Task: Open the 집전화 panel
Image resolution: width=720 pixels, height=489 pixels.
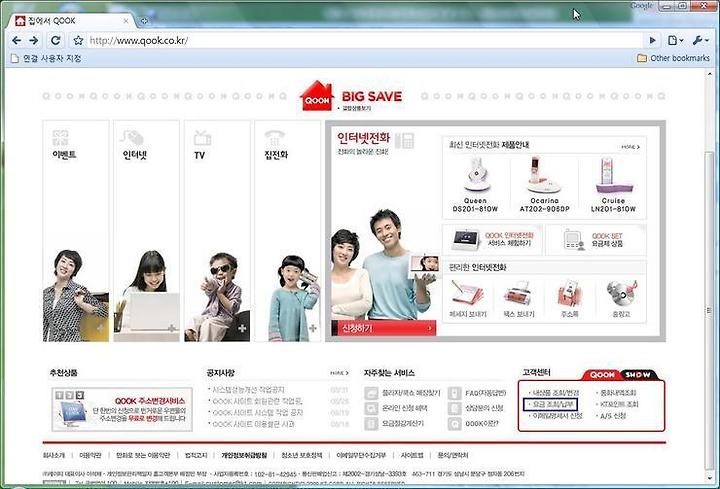Action: point(288,231)
